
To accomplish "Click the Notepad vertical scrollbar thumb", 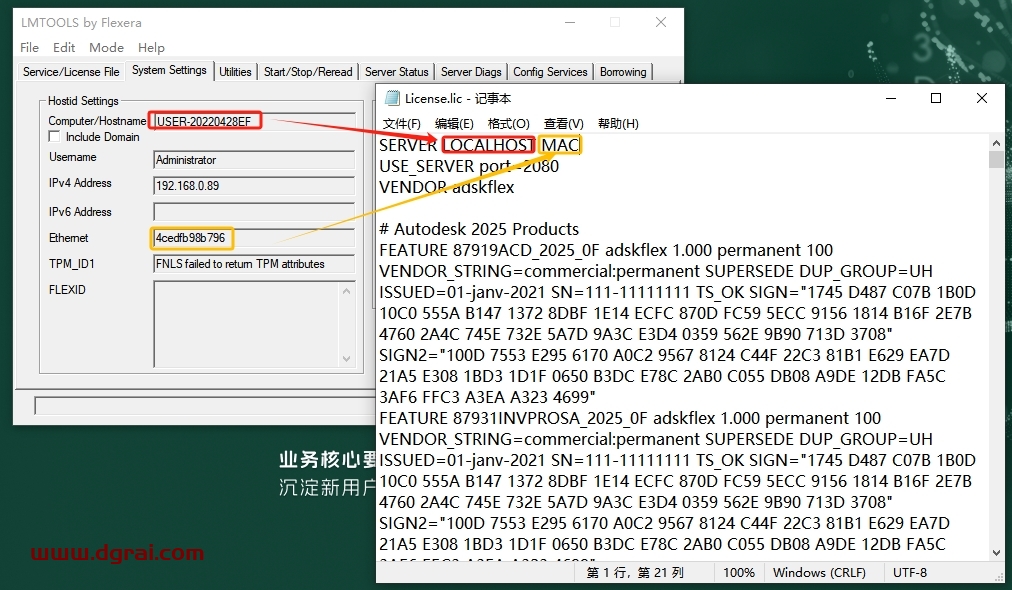I will 996,159.
